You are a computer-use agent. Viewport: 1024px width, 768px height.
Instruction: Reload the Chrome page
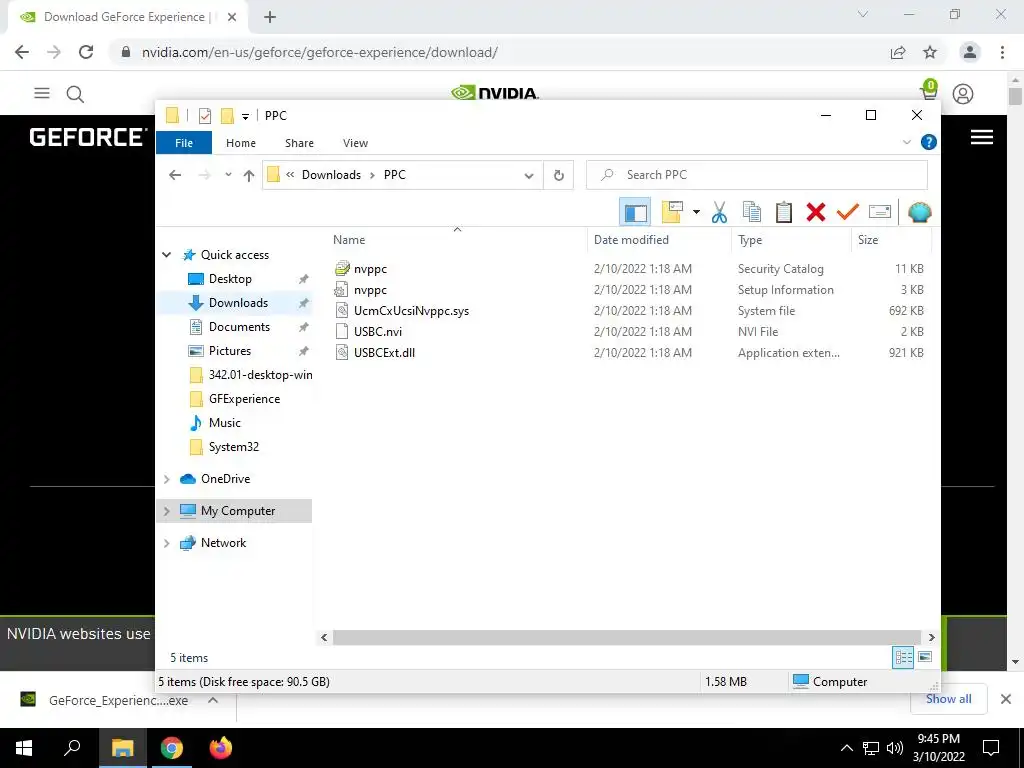coord(86,52)
